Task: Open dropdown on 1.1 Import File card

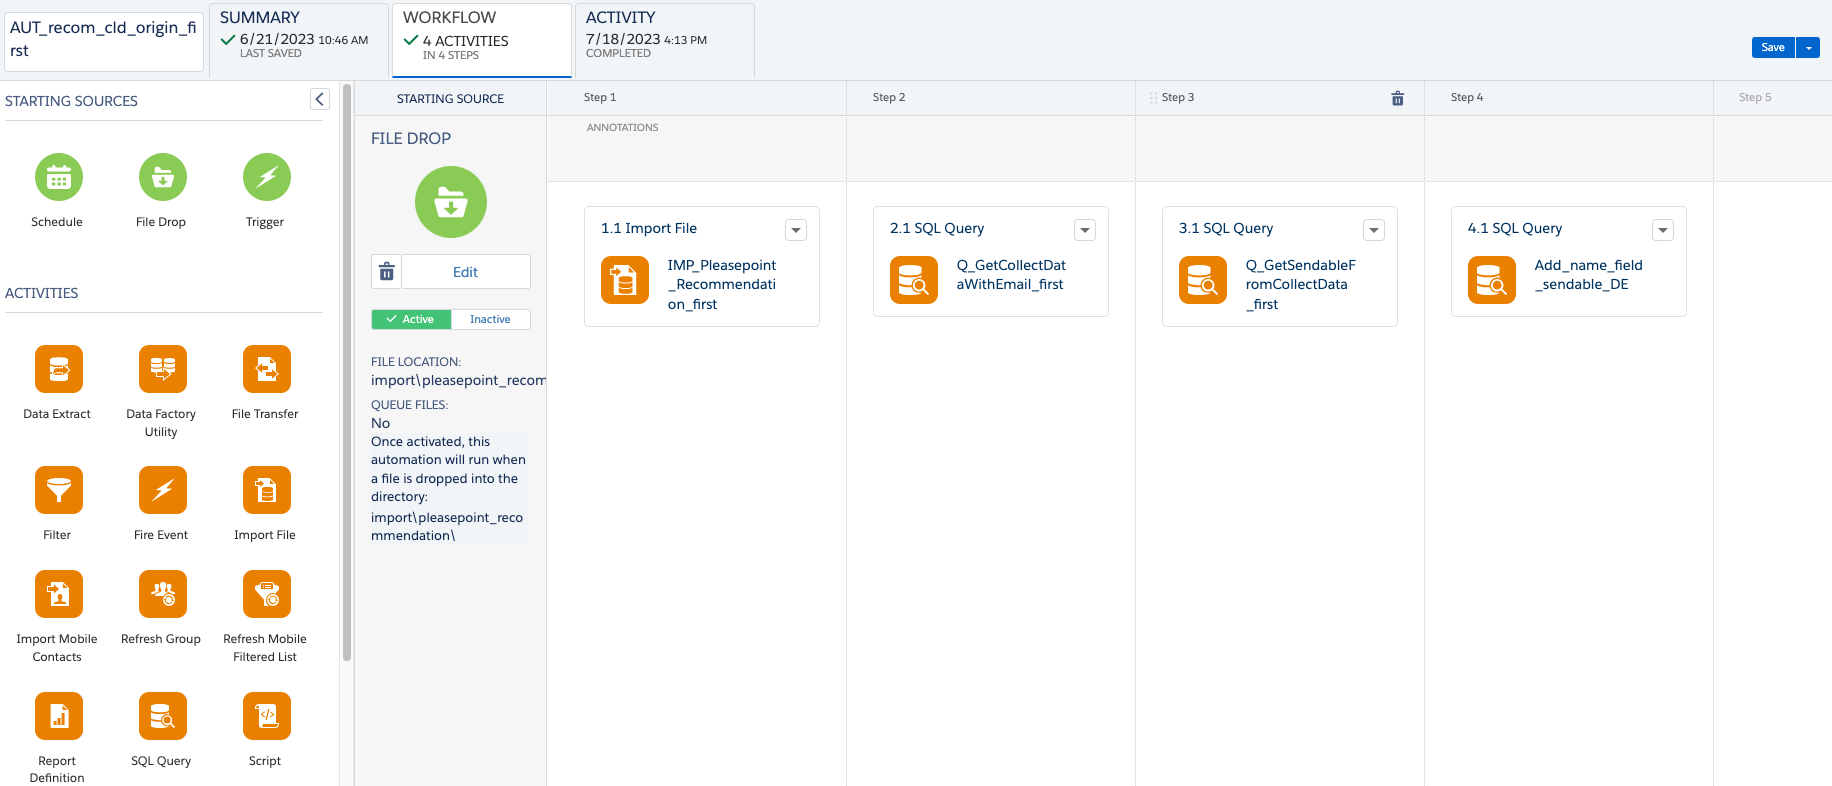Action: [796, 230]
